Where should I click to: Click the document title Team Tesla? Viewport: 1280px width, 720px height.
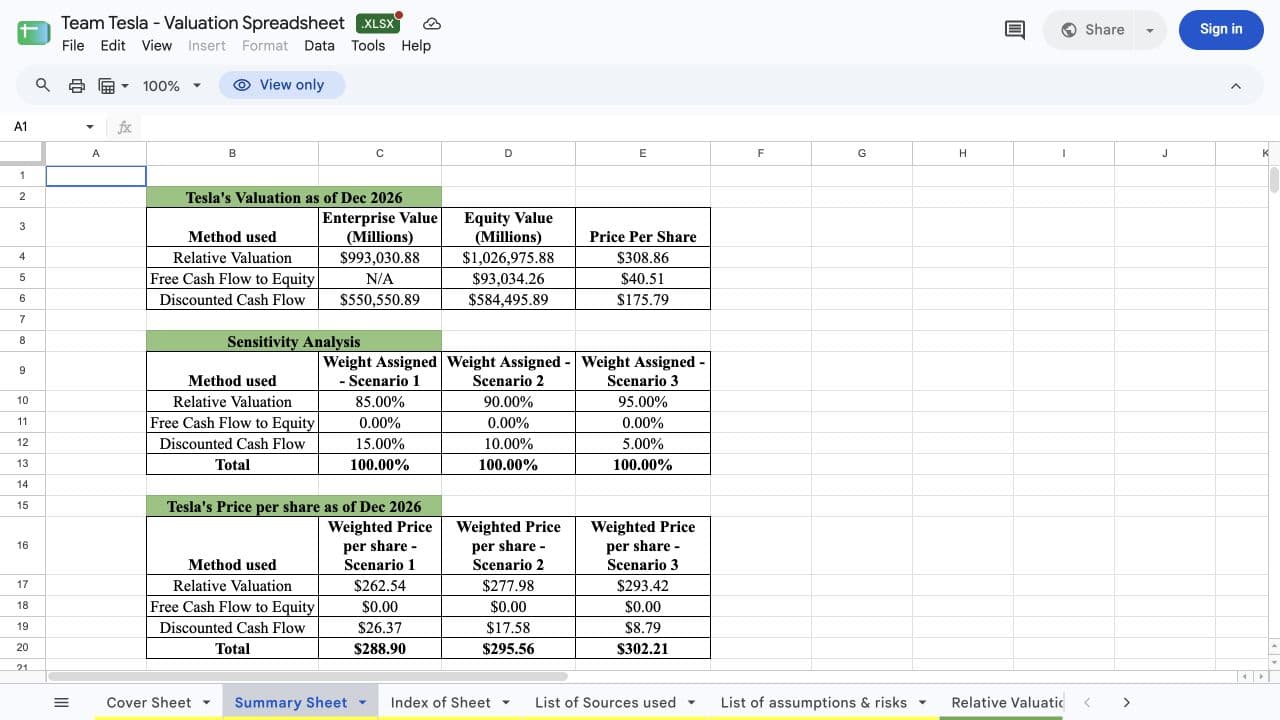[203, 22]
